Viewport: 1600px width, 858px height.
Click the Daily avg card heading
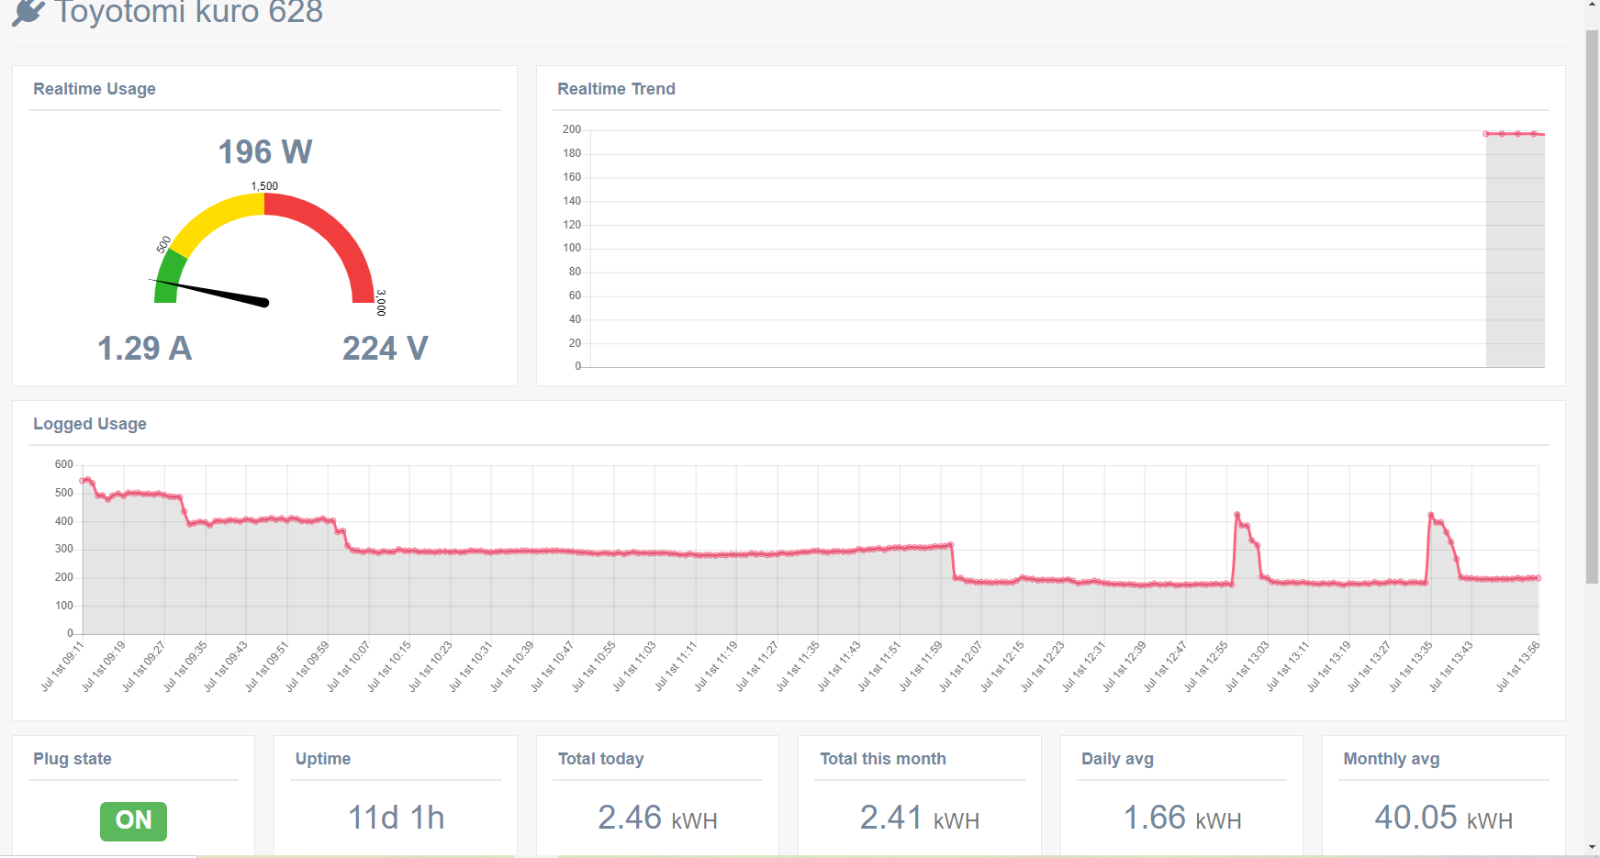[x=1117, y=759]
